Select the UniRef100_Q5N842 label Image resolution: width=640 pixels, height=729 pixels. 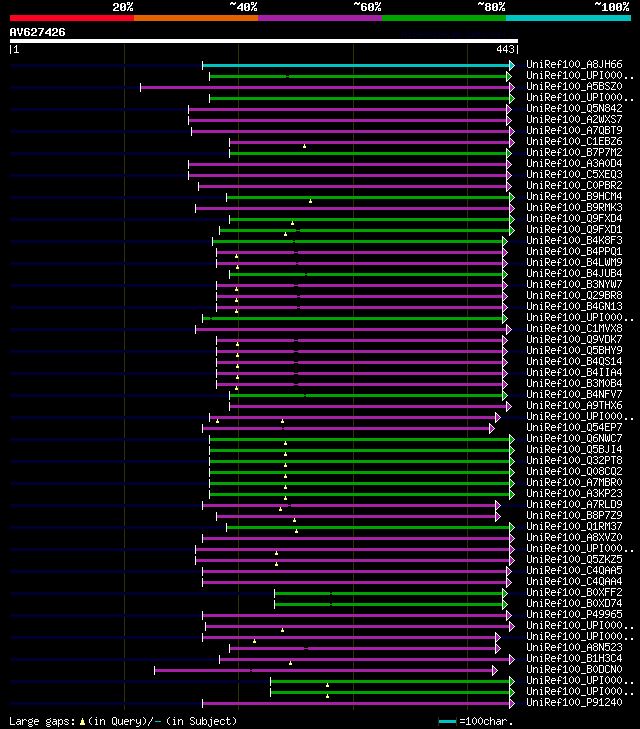tap(574, 108)
